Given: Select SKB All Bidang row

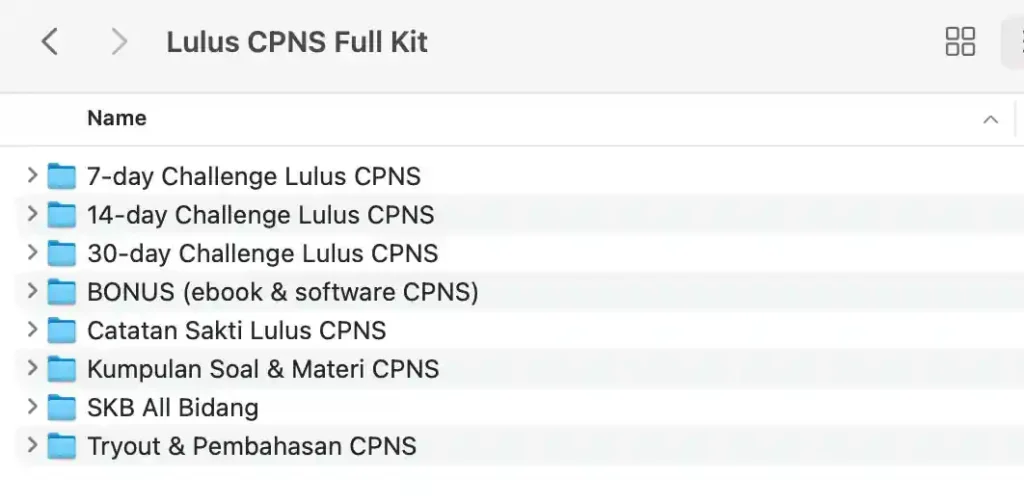Looking at the screenshot, I should coord(520,408).
